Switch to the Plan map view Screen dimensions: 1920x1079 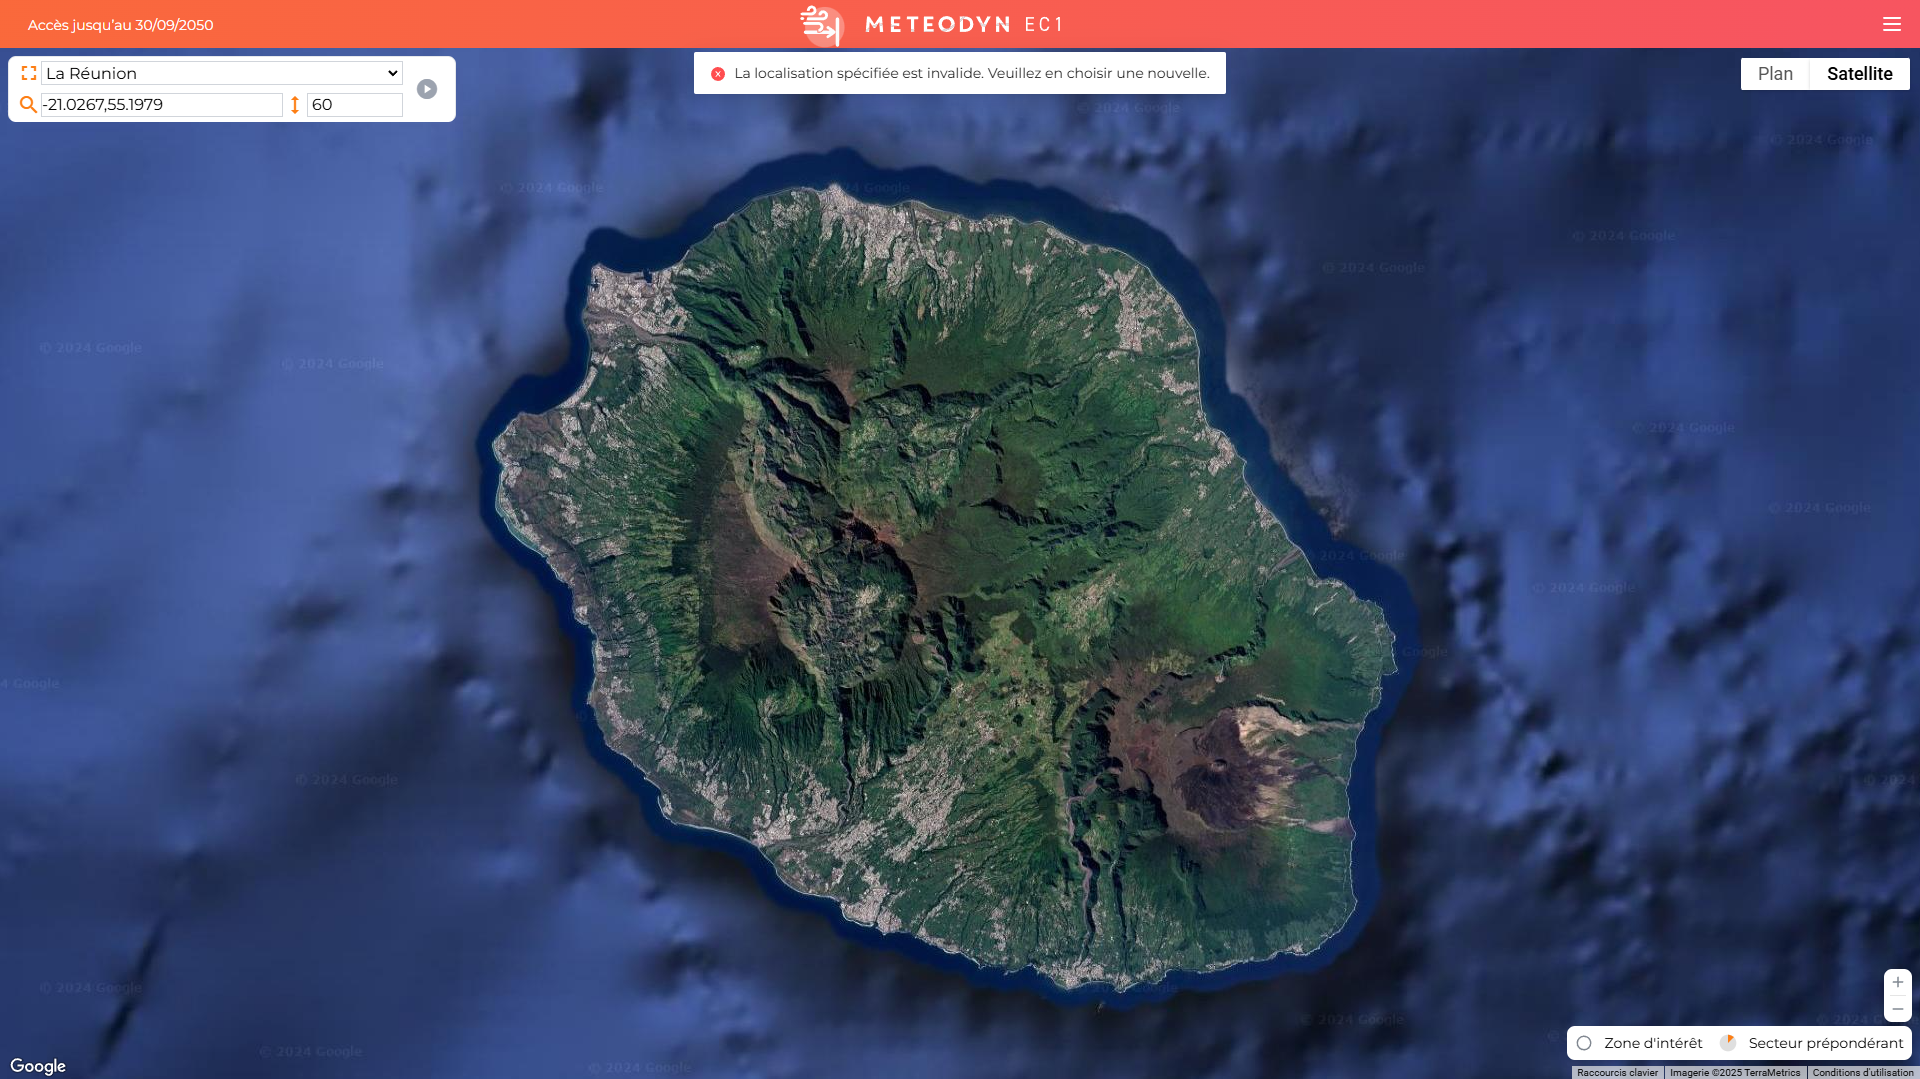click(1775, 74)
